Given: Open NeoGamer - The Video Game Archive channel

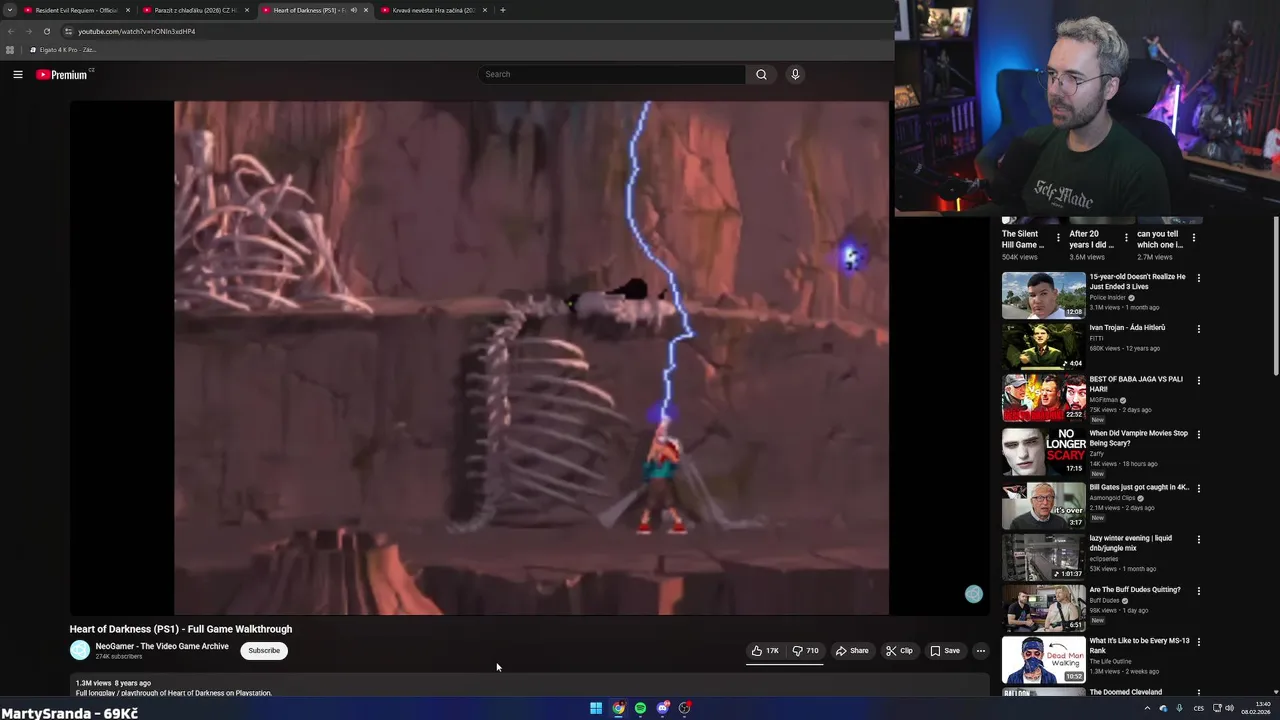Looking at the screenshot, I should pyautogui.click(x=162, y=646).
